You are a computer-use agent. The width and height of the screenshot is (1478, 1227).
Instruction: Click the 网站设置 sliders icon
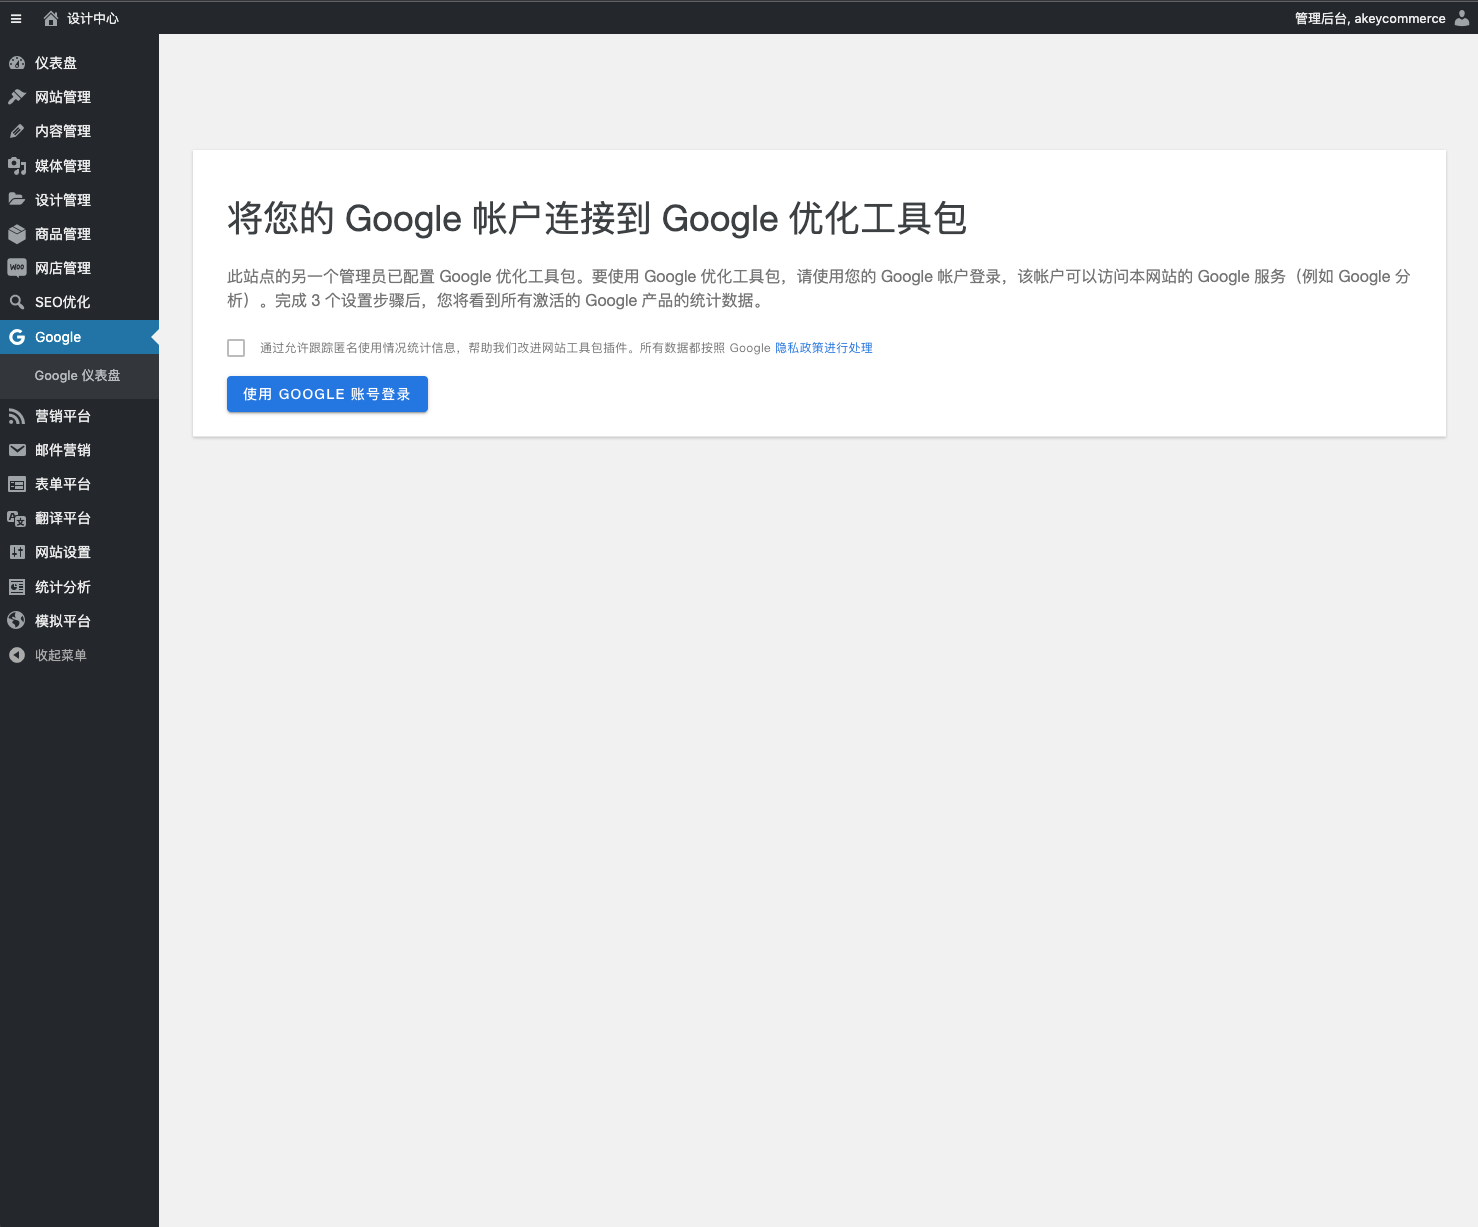(x=17, y=552)
